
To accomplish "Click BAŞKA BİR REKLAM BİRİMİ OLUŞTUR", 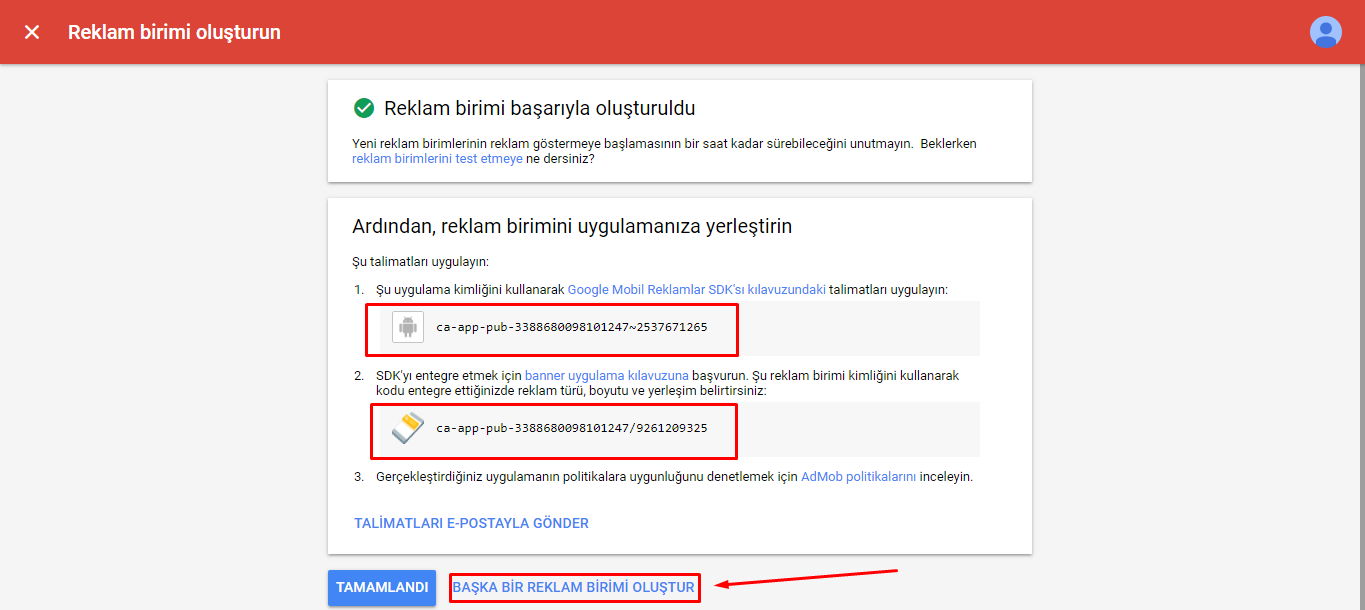I will [574, 588].
